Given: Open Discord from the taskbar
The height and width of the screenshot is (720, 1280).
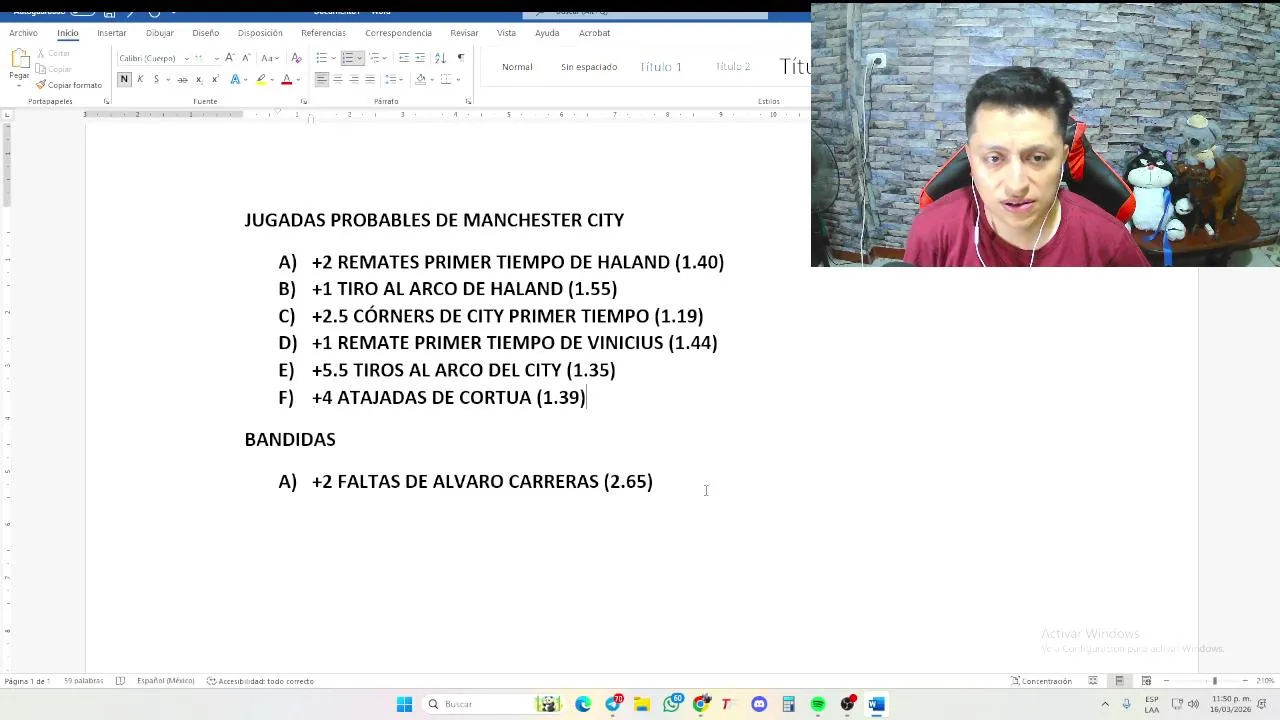Looking at the screenshot, I should 759,704.
